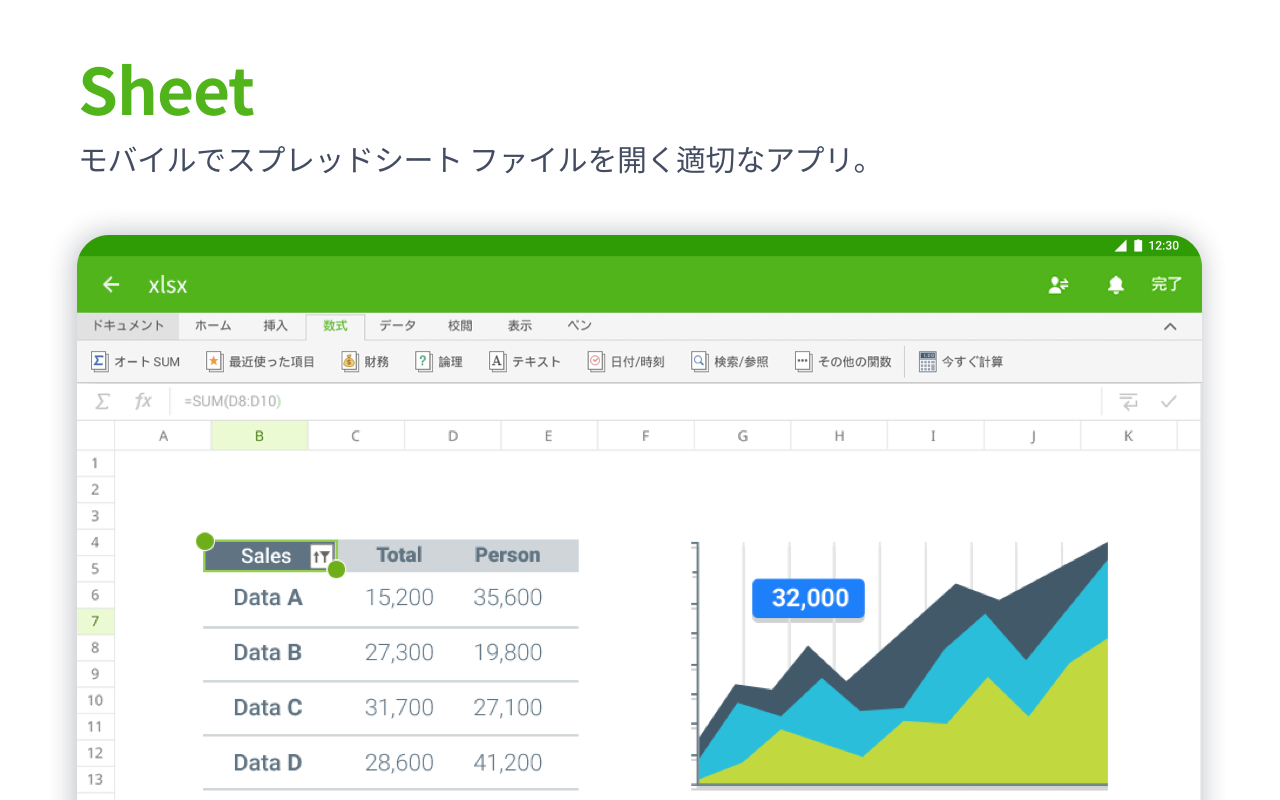This screenshot has height=800, width=1280.
Task: Open 財務 financial functions icon
Action: coord(349,361)
